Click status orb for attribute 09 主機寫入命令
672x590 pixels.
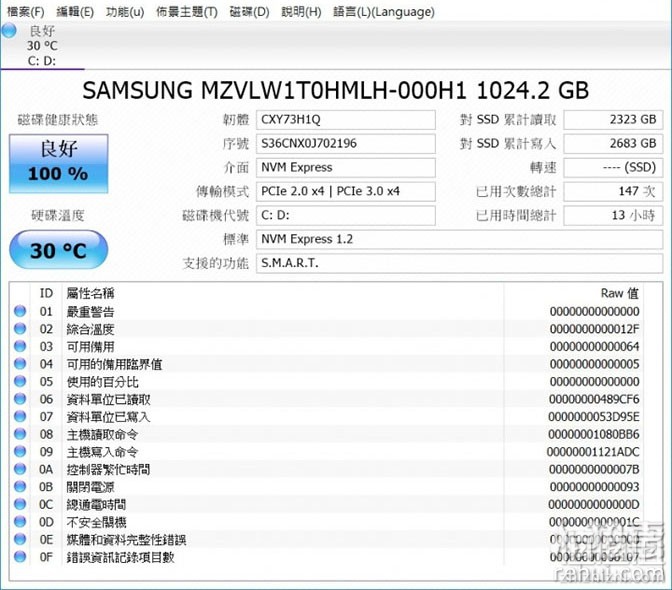click(20, 452)
